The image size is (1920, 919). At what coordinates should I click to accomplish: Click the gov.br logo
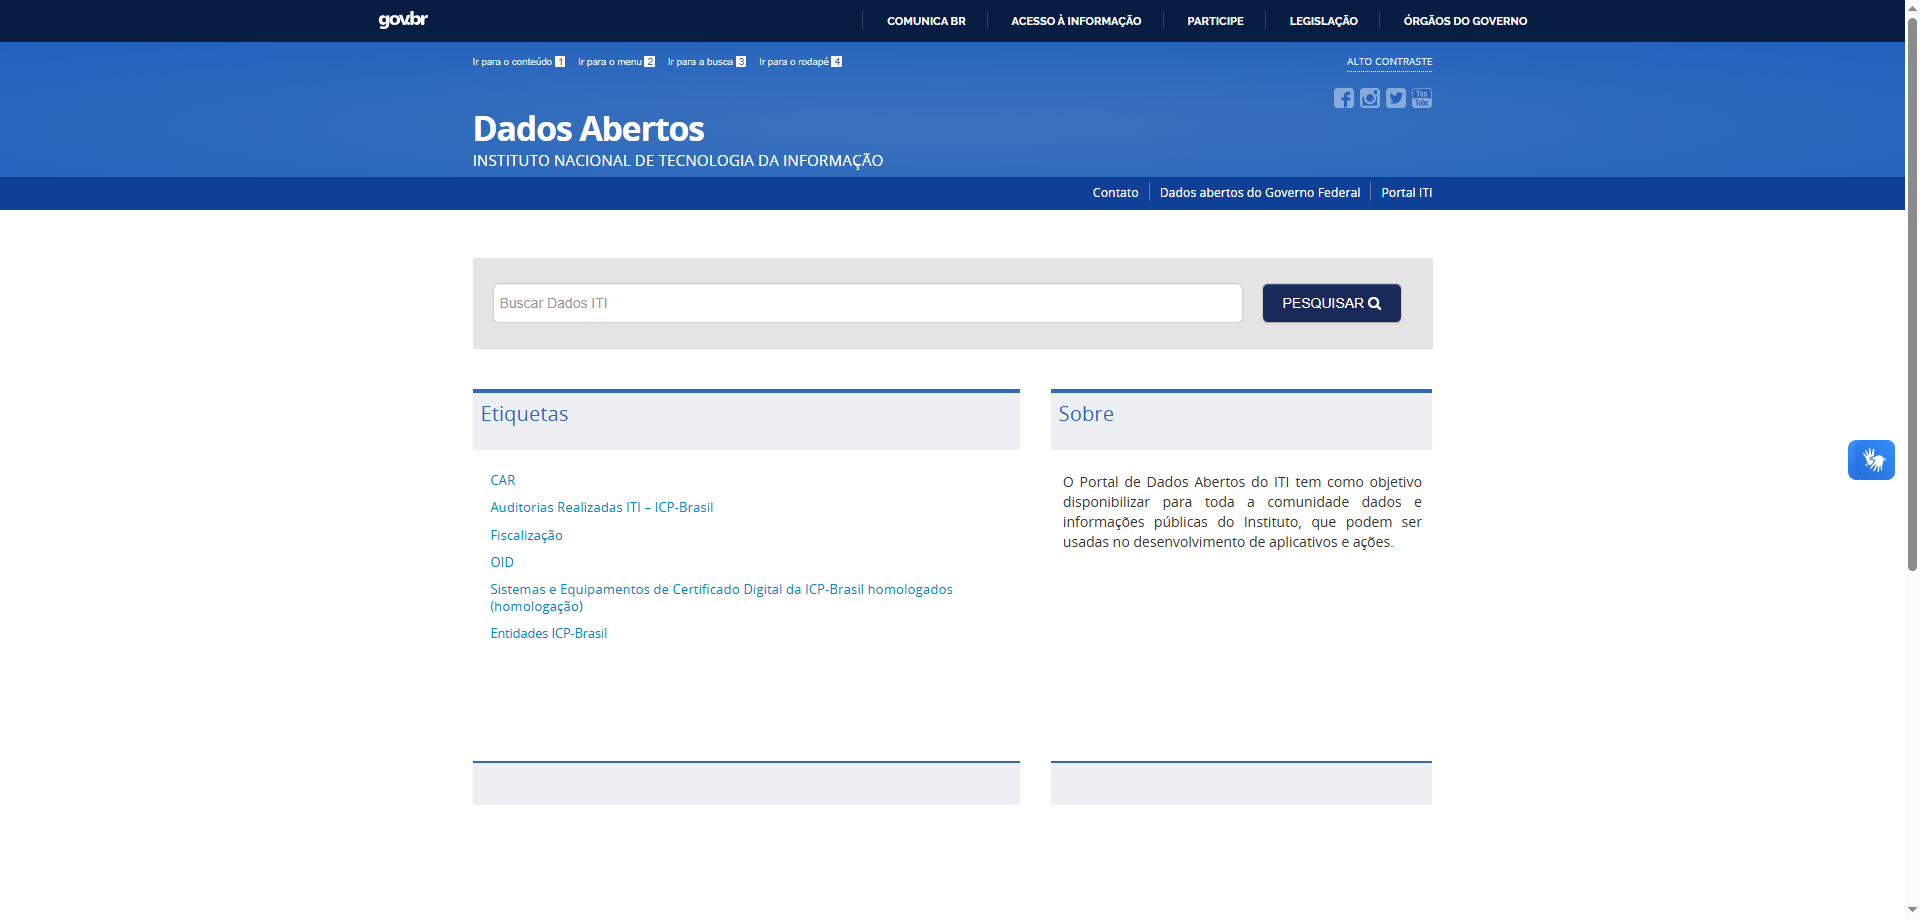pos(403,20)
